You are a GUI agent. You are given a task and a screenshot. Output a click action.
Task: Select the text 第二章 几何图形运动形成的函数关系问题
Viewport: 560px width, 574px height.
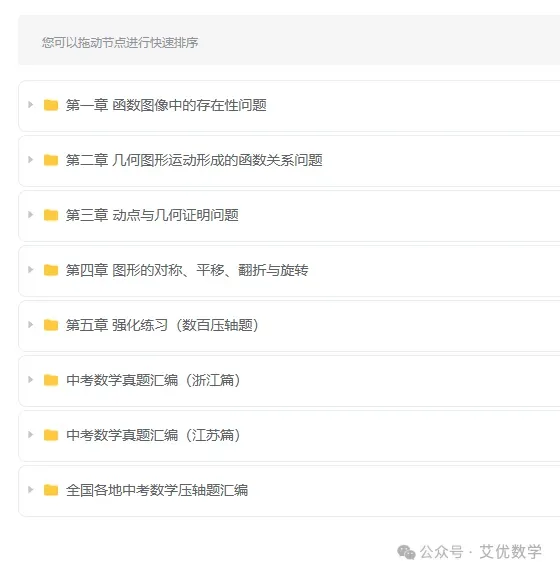point(194,160)
